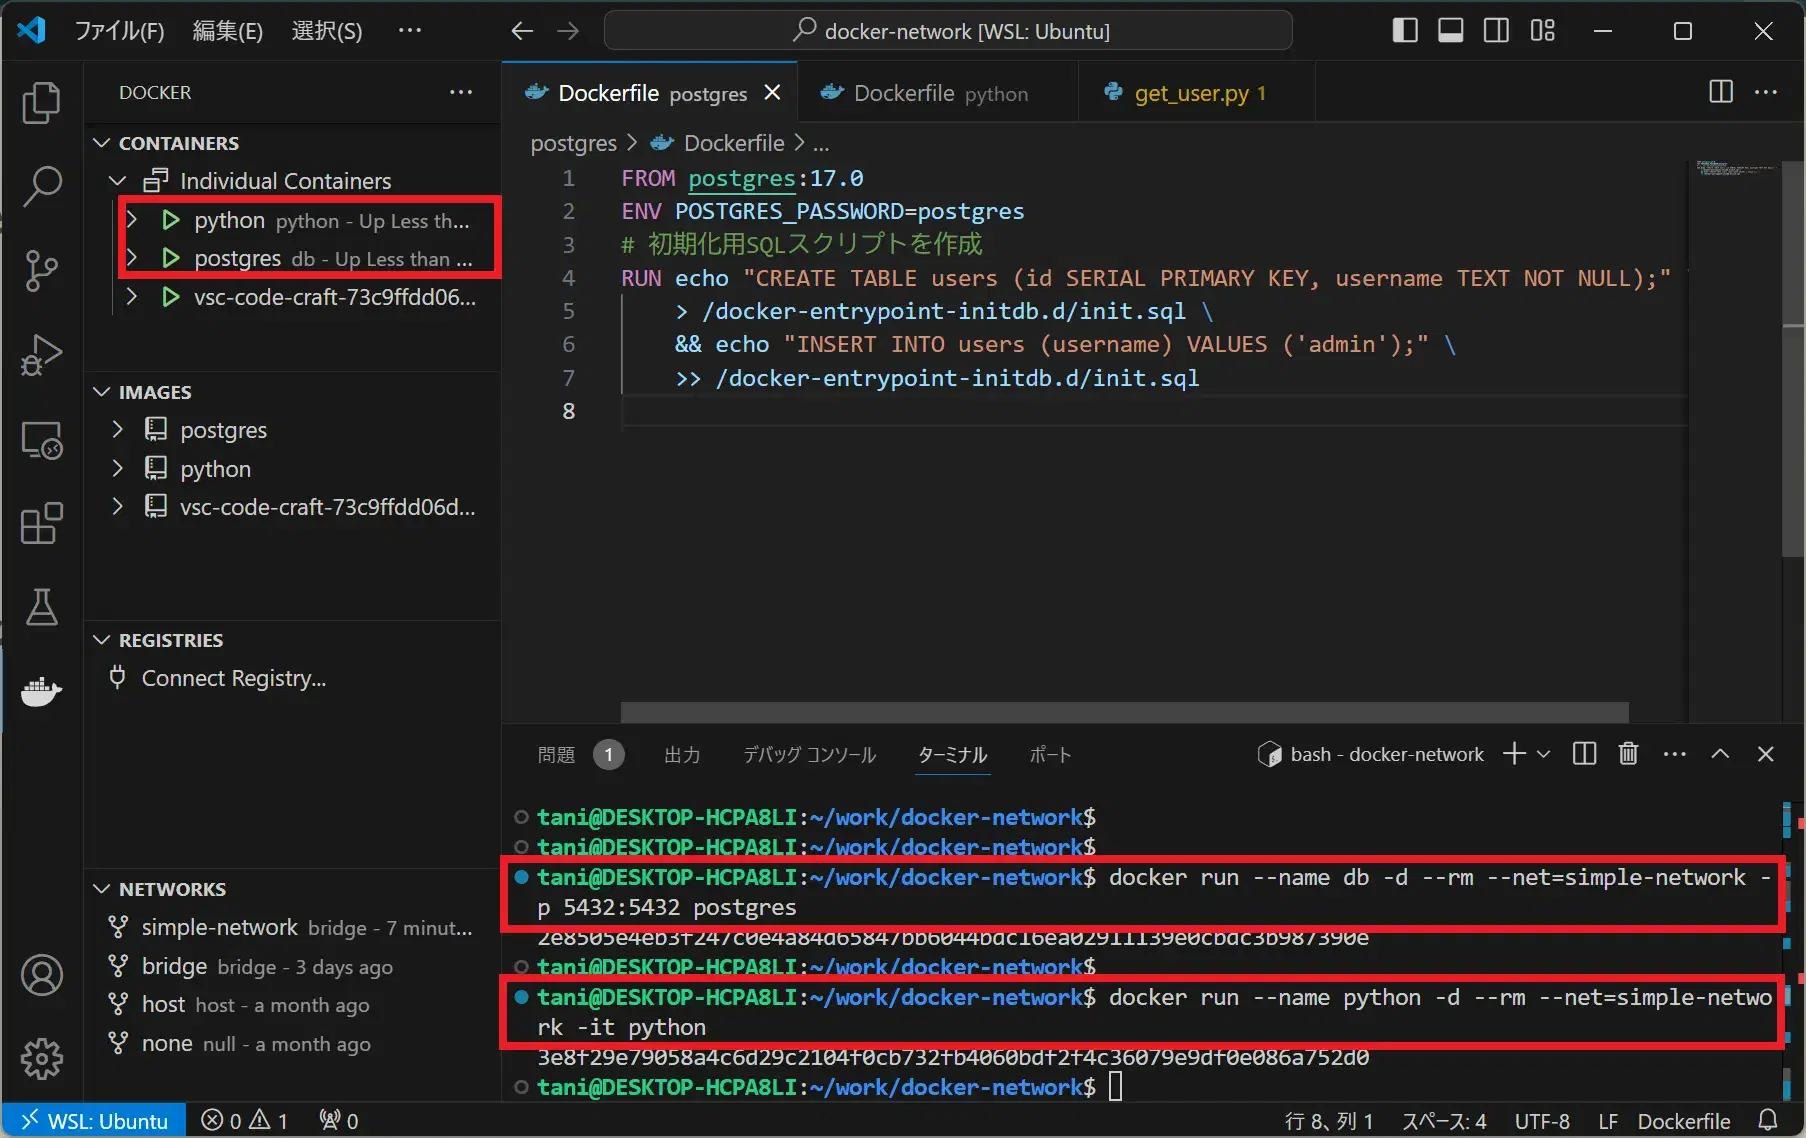Open the Search view icon

pyautogui.click(x=41, y=186)
